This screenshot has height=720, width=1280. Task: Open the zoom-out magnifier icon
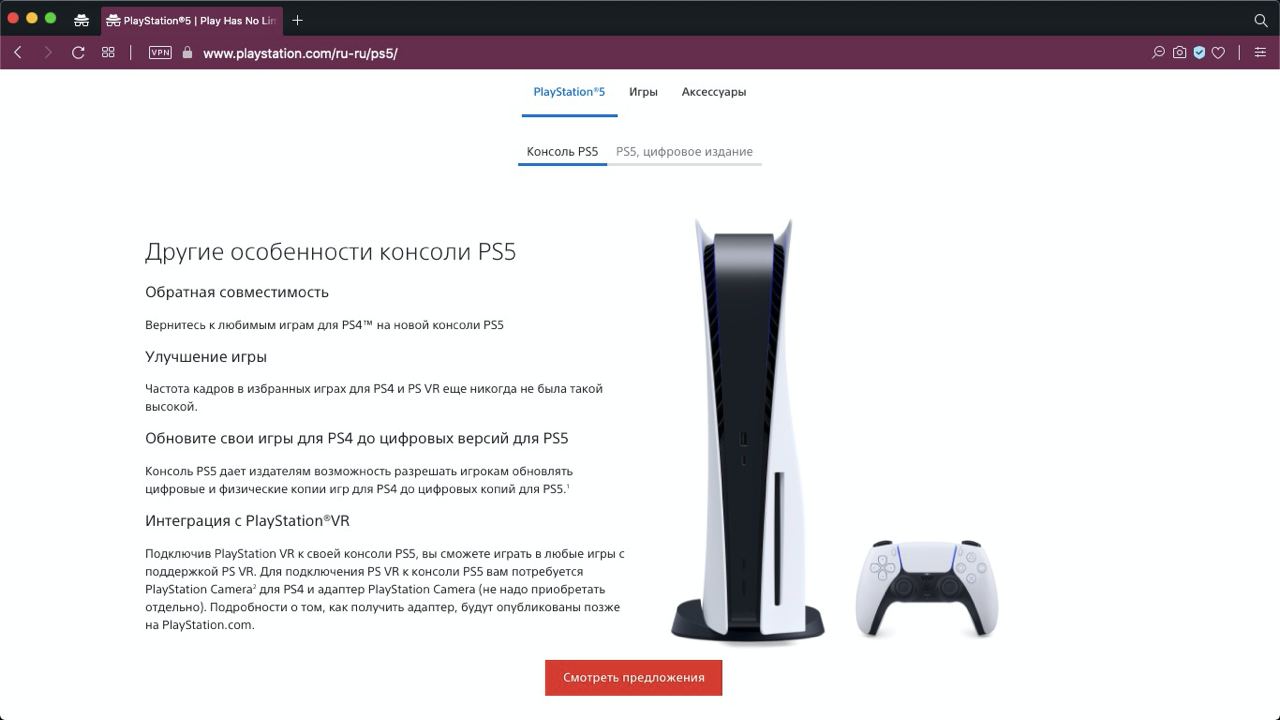coord(1158,52)
